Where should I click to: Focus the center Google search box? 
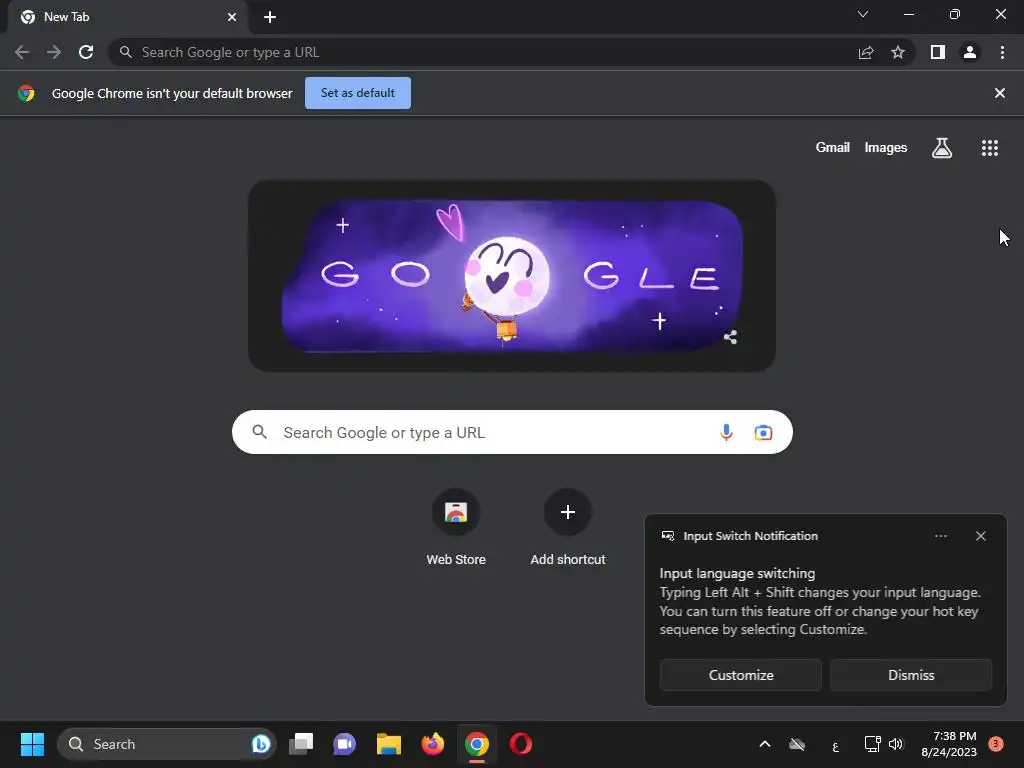[x=512, y=432]
